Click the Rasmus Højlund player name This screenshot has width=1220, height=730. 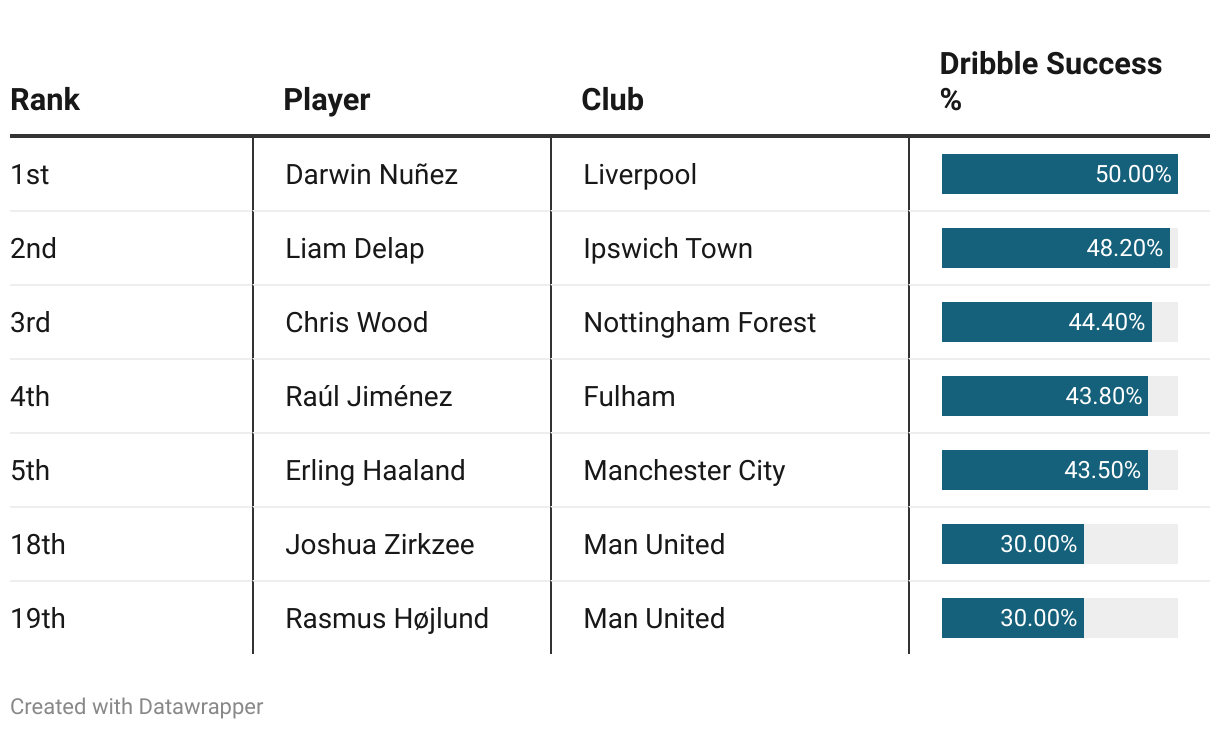tap(387, 618)
